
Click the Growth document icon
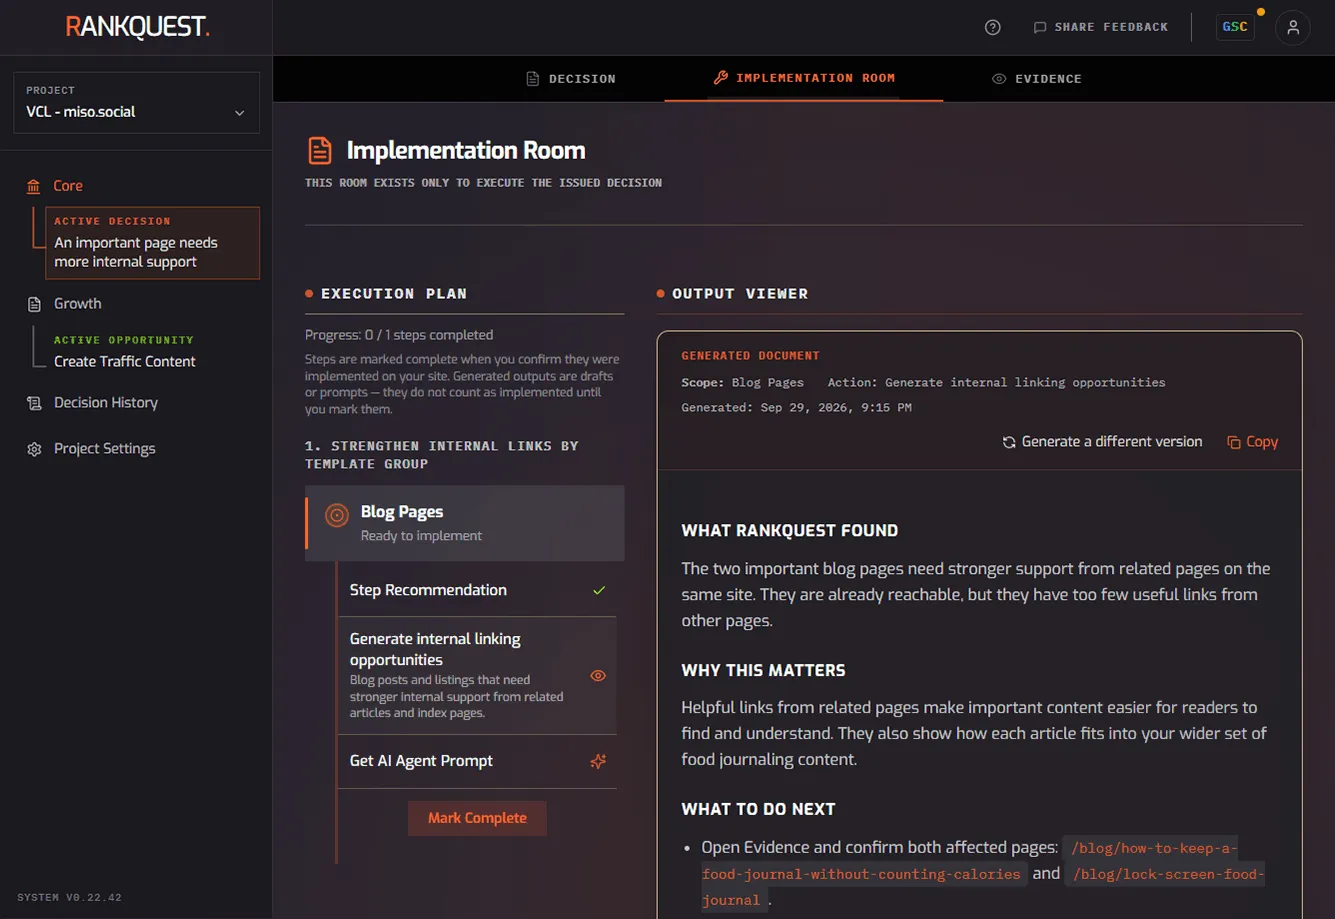click(34, 304)
